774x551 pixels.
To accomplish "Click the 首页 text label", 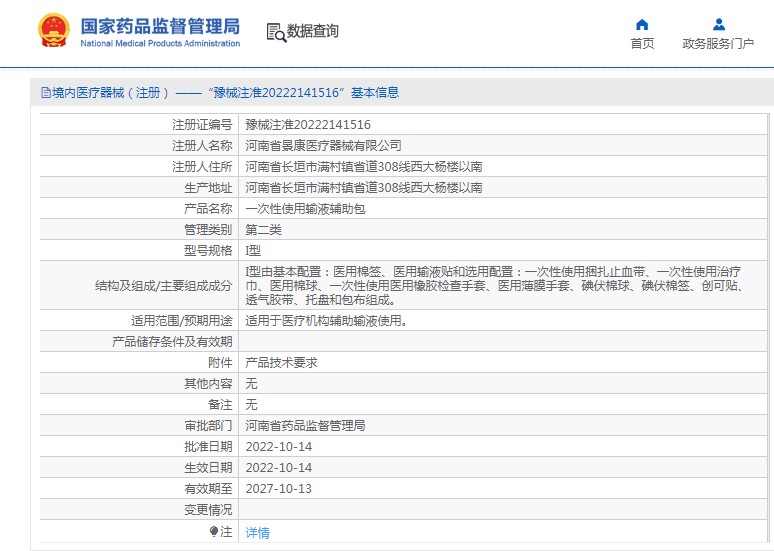I will 642,44.
